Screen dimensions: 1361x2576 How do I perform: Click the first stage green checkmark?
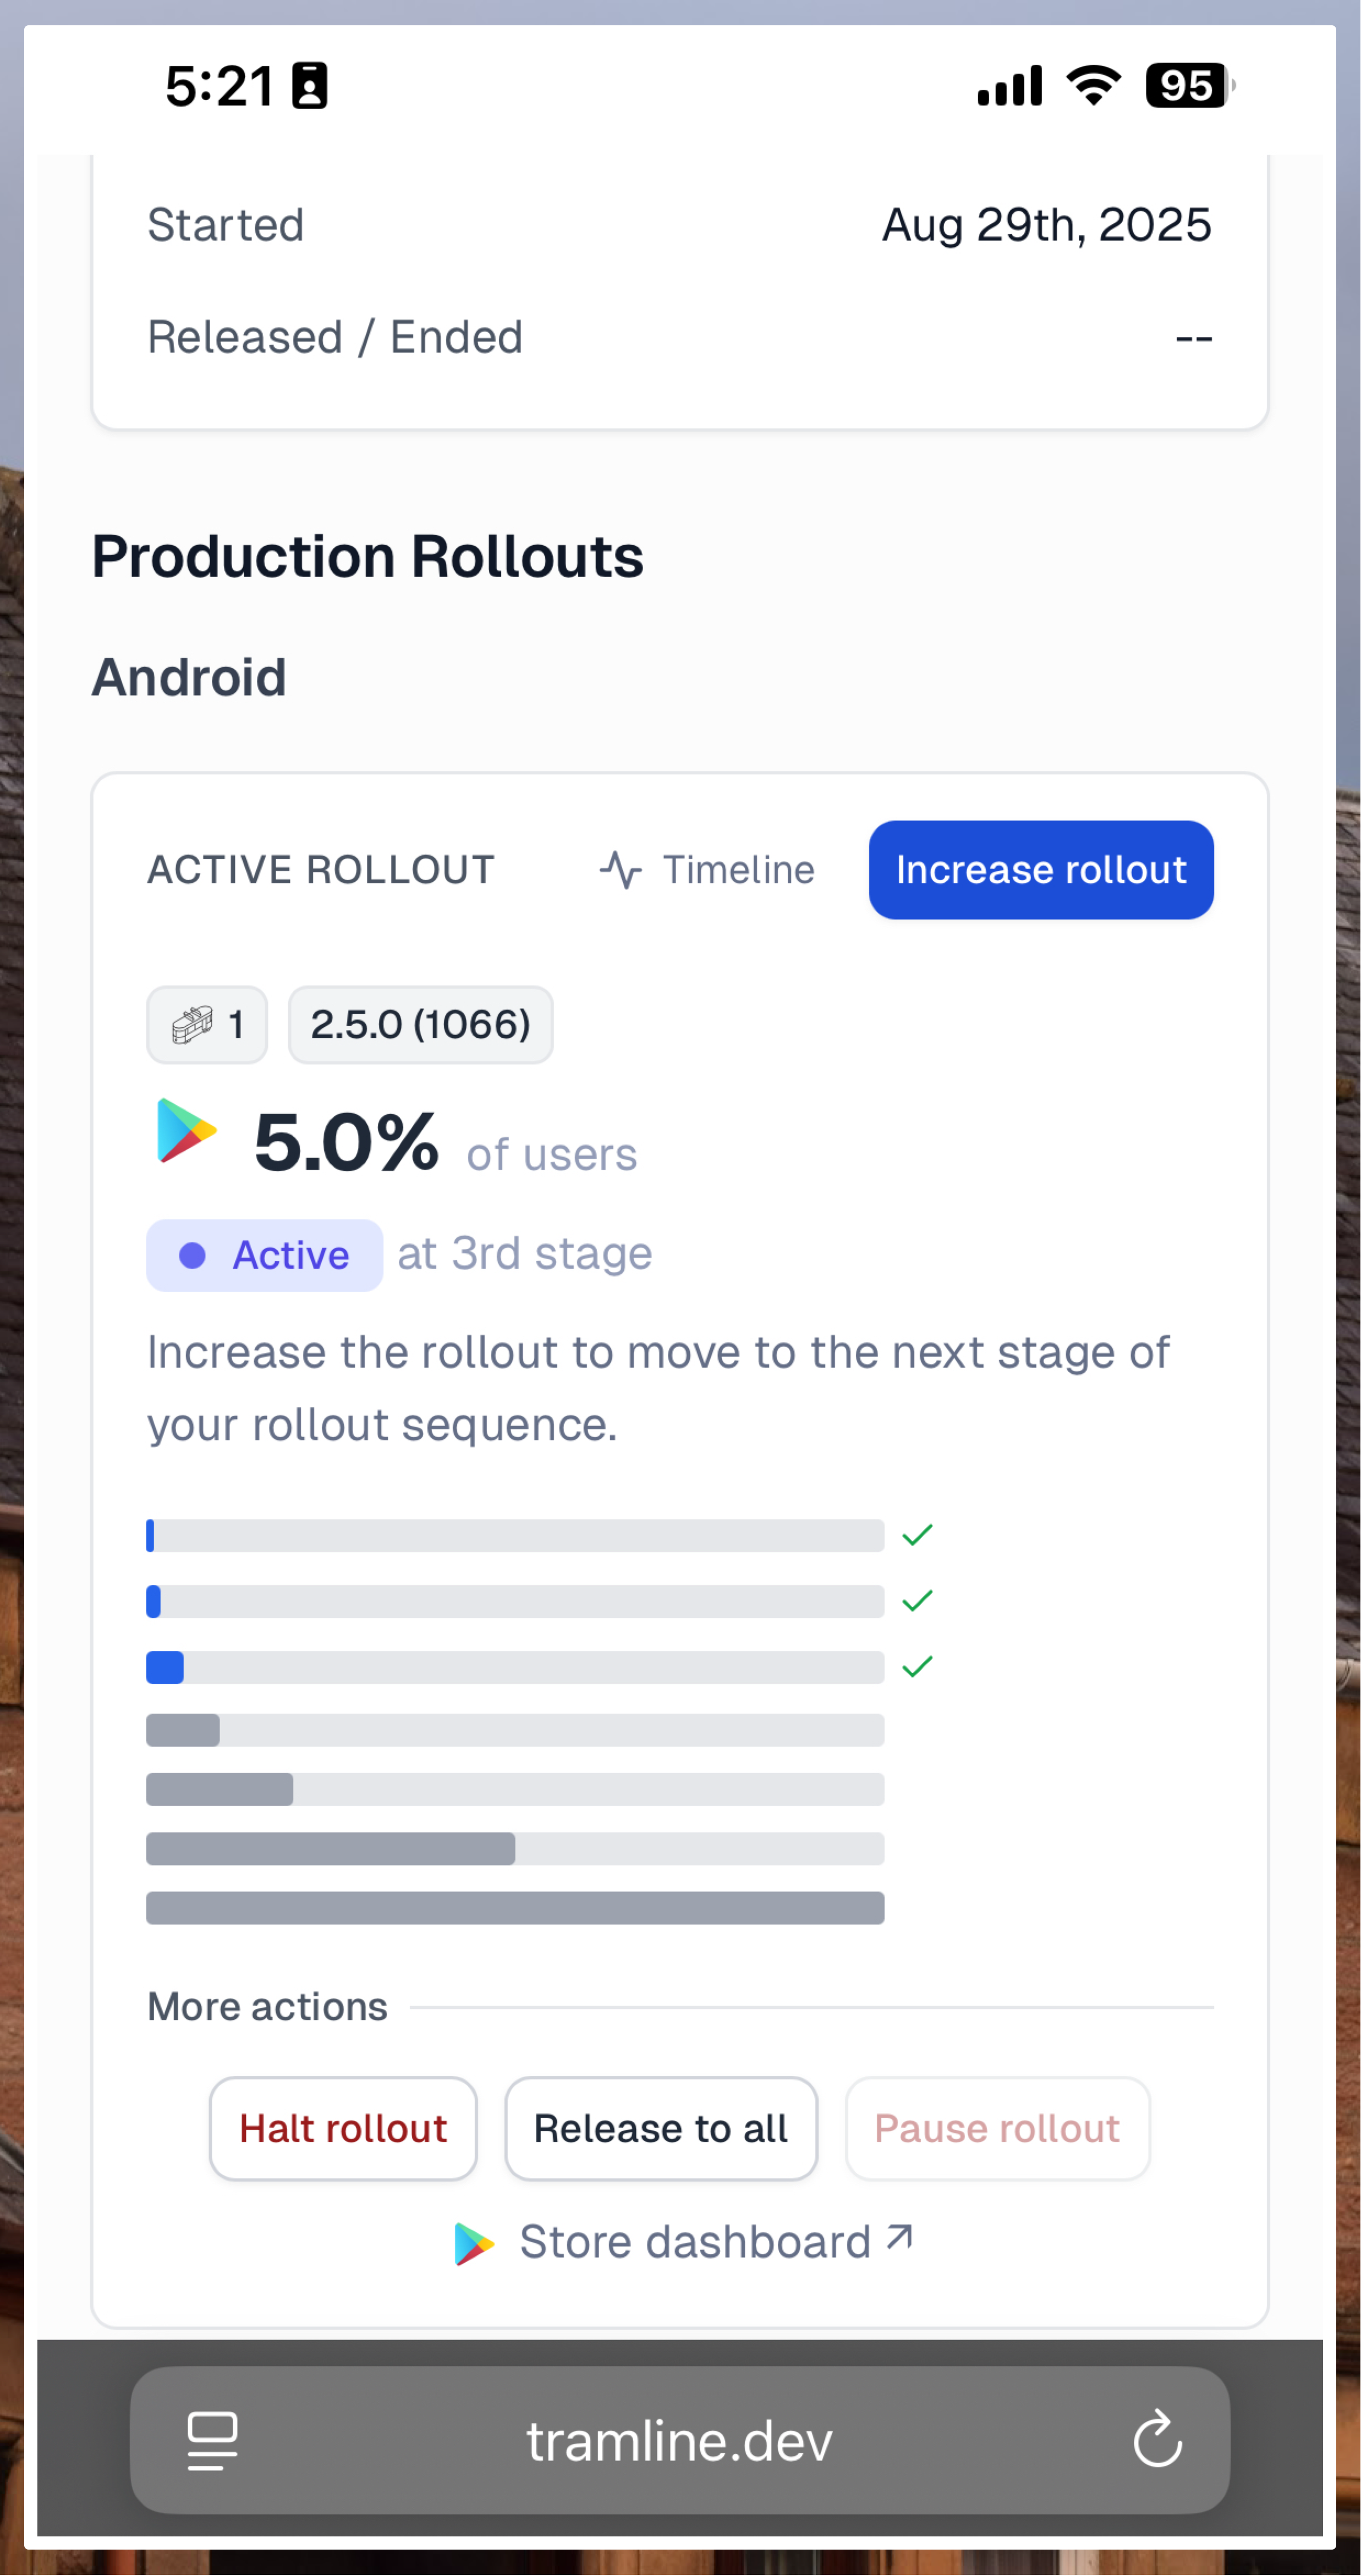(917, 1535)
